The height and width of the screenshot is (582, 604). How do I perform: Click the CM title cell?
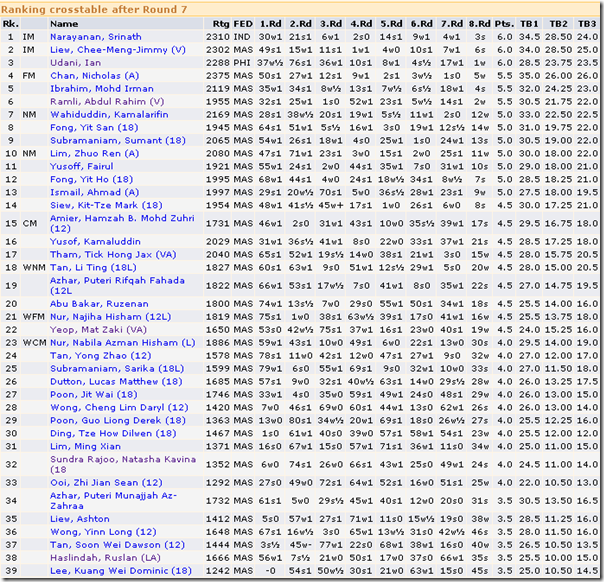[x=30, y=223]
